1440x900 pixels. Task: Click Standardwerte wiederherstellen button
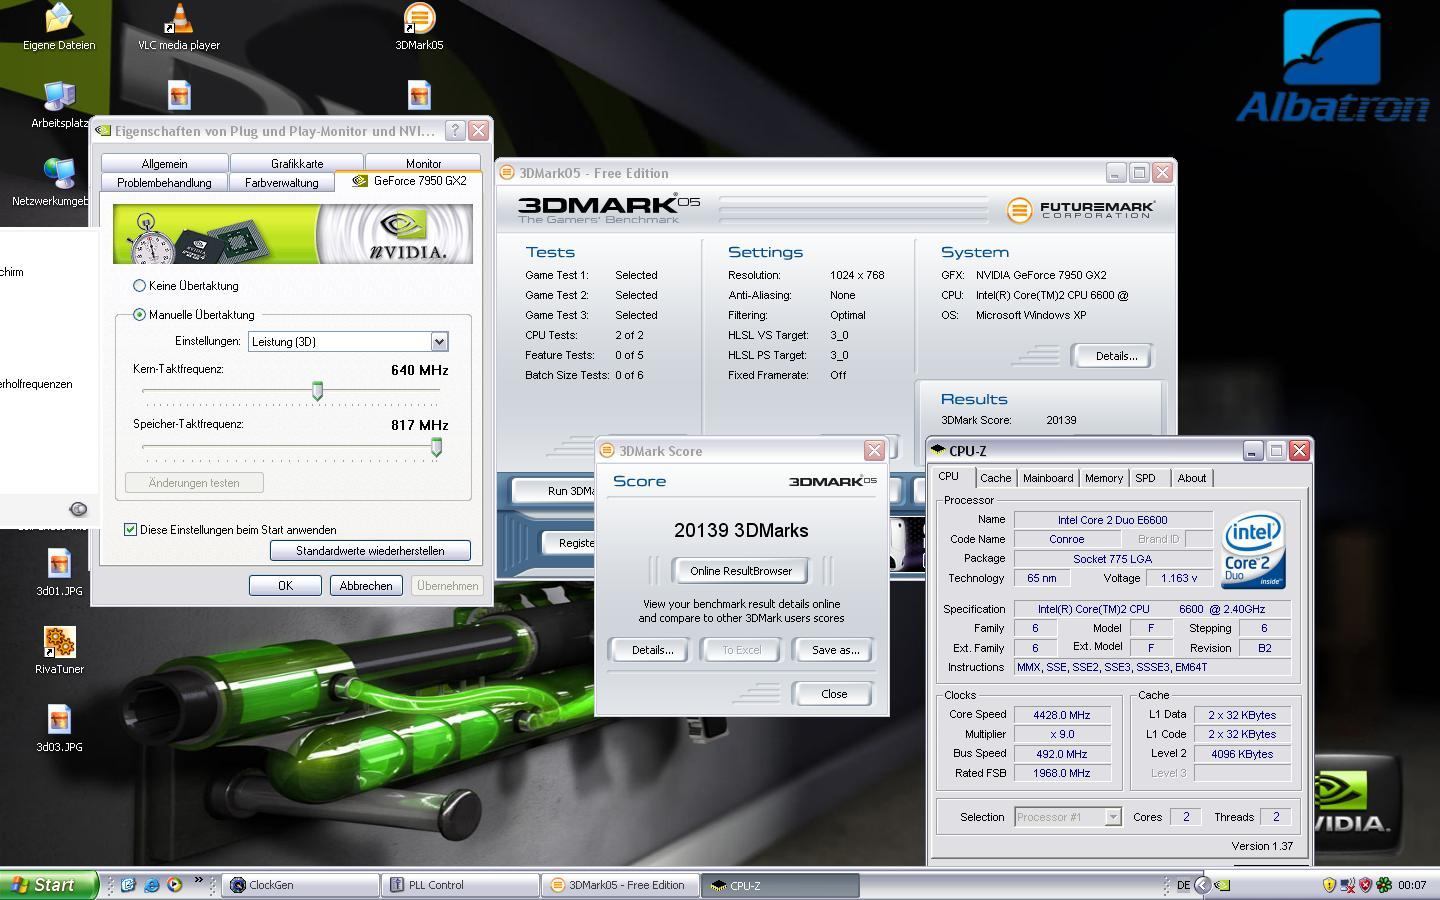click(x=370, y=551)
